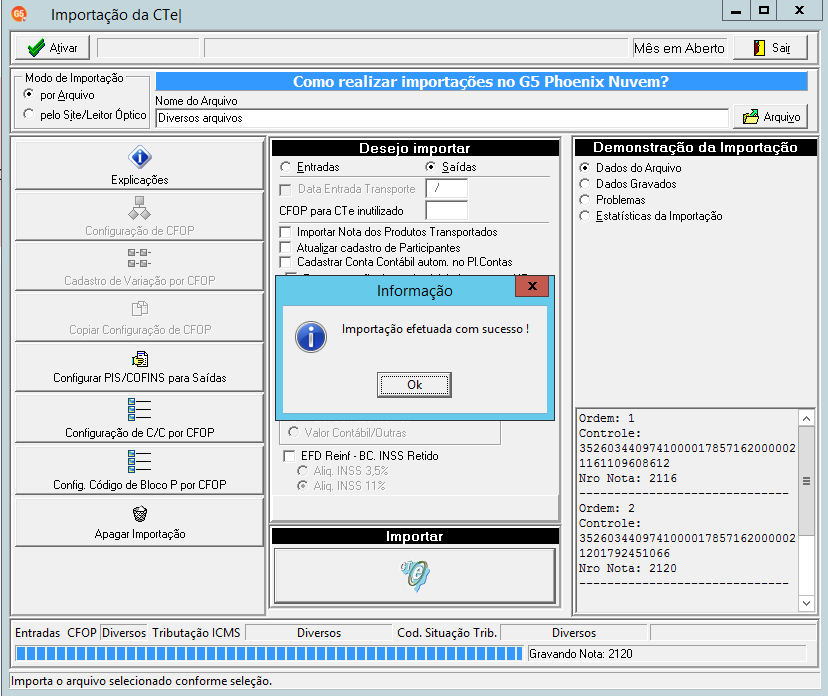Click Tributação ICMS Diversos status field
This screenshot has height=696, width=828.
[319, 633]
